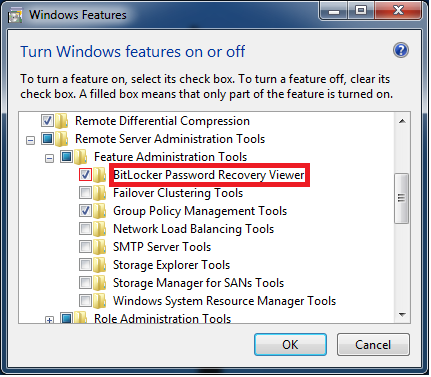Viewport: 431px width, 377px height.
Task: Enable SMTP Server Tools checkbox
Action: 85,246
